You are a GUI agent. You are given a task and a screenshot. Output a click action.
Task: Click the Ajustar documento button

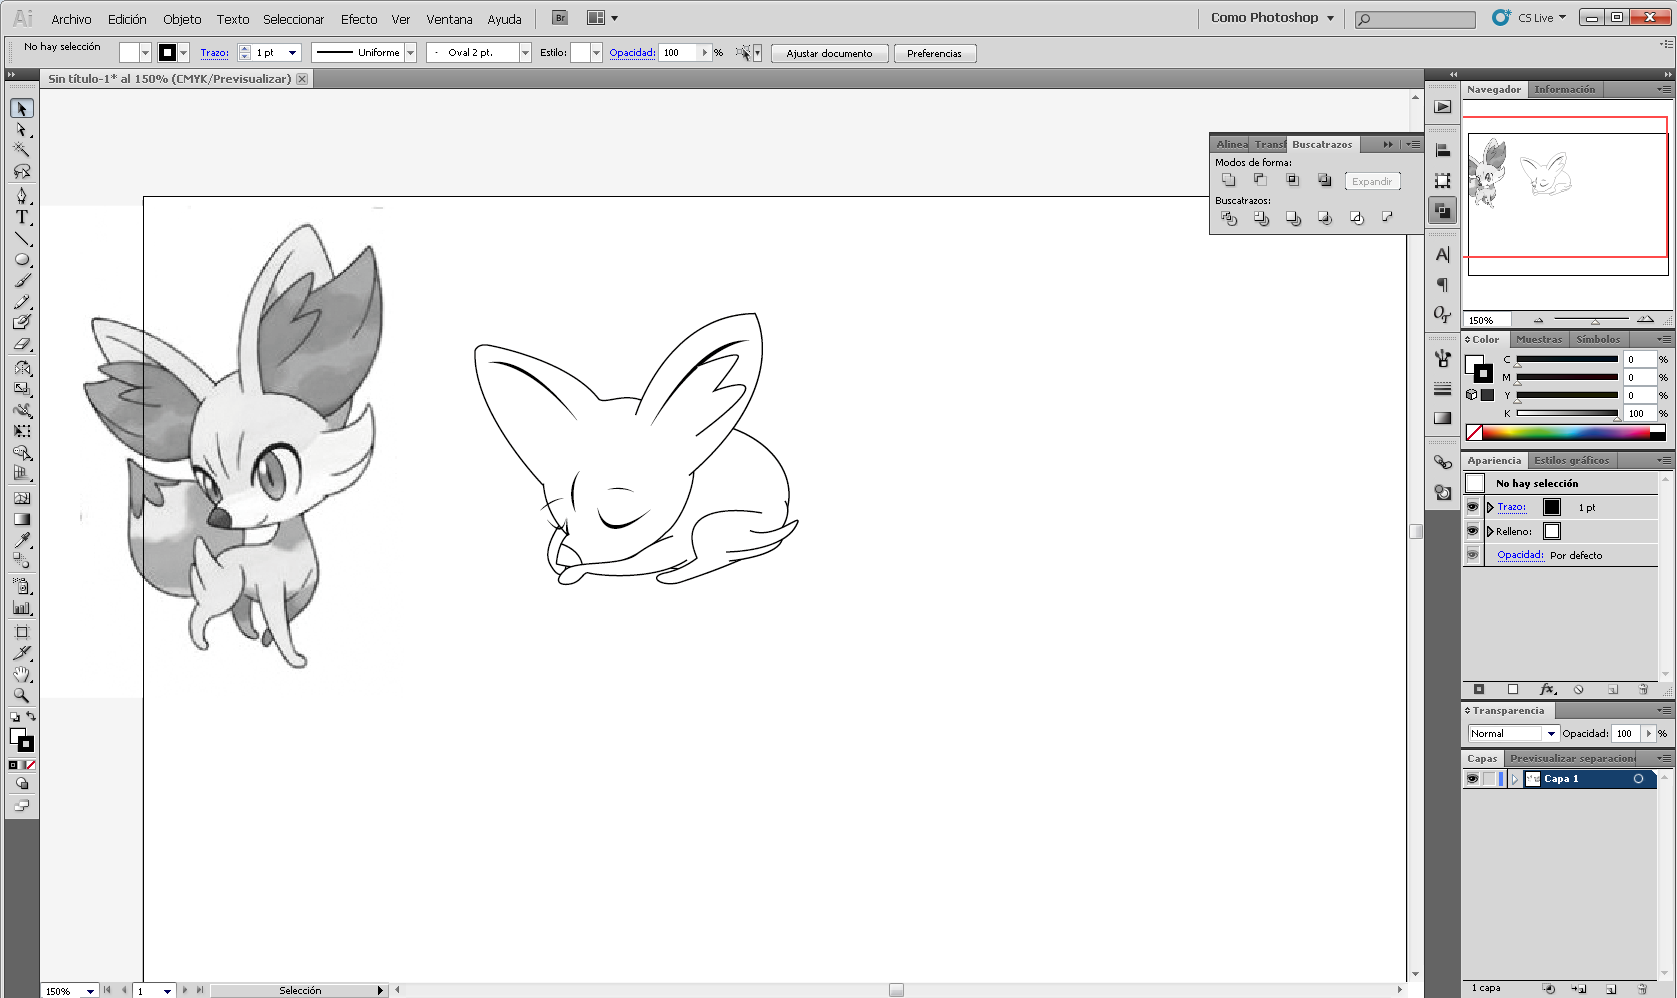tap(829, 54)
